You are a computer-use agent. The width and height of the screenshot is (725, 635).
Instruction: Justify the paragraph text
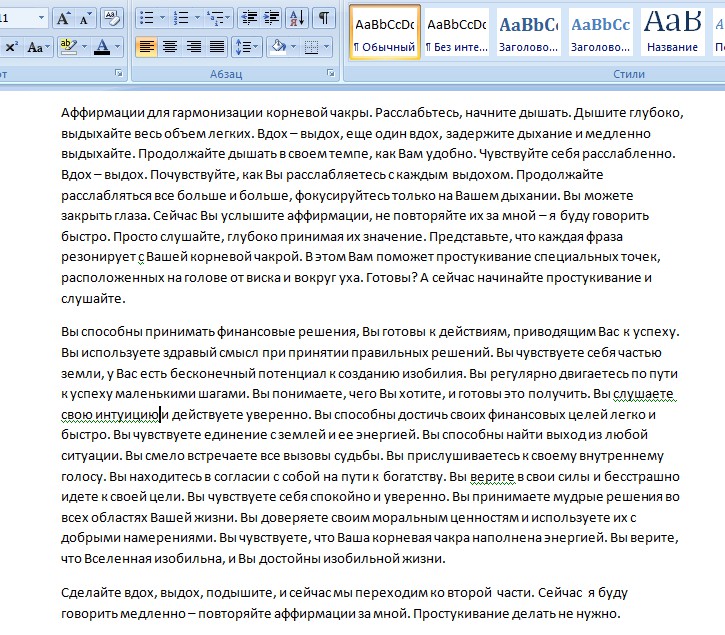click(217, 47)
